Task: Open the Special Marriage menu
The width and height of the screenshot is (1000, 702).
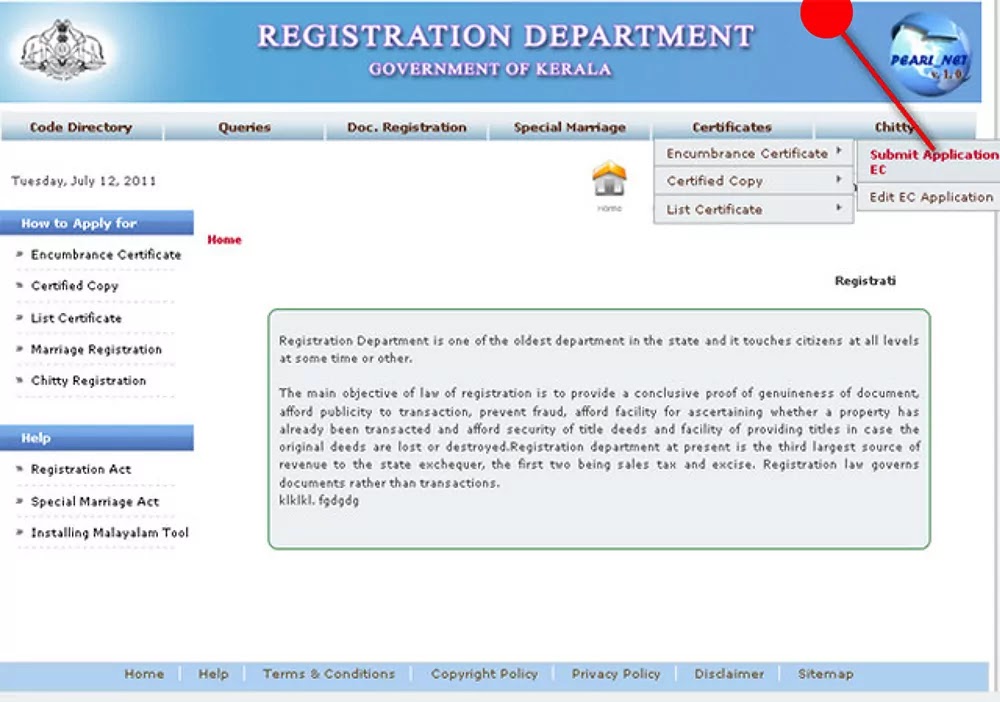Action: (569, 127)
